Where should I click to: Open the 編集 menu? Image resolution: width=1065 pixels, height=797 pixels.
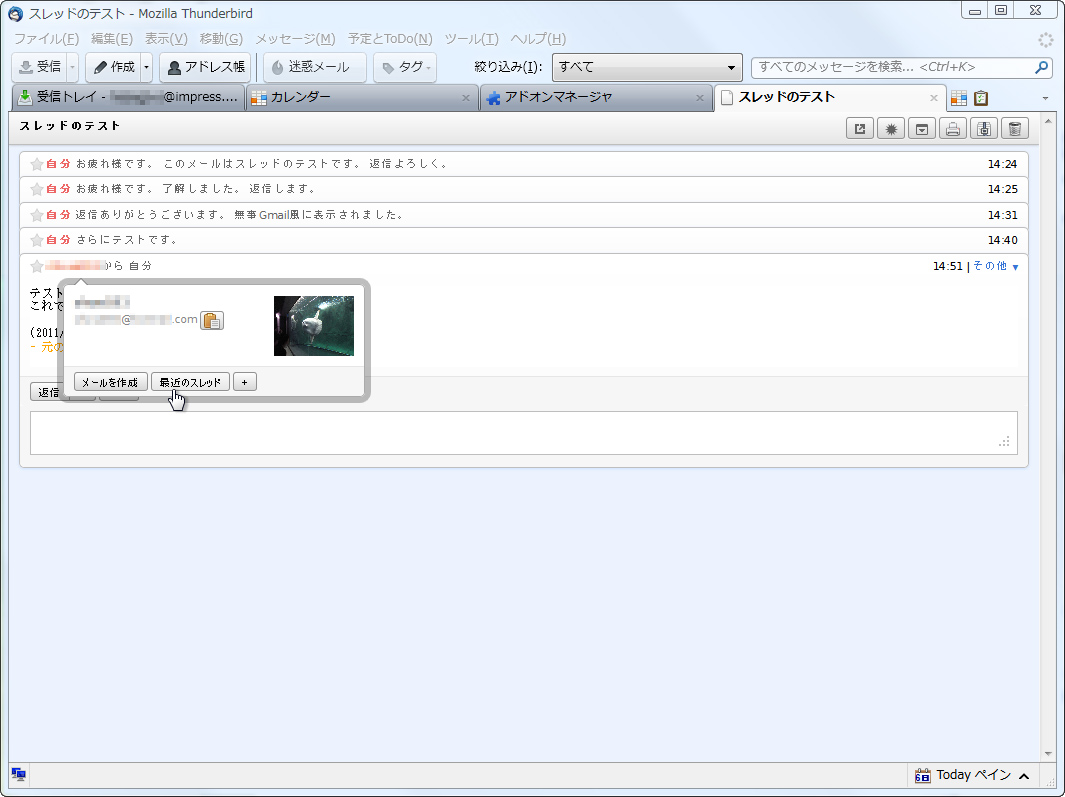[x=111, y=39]
